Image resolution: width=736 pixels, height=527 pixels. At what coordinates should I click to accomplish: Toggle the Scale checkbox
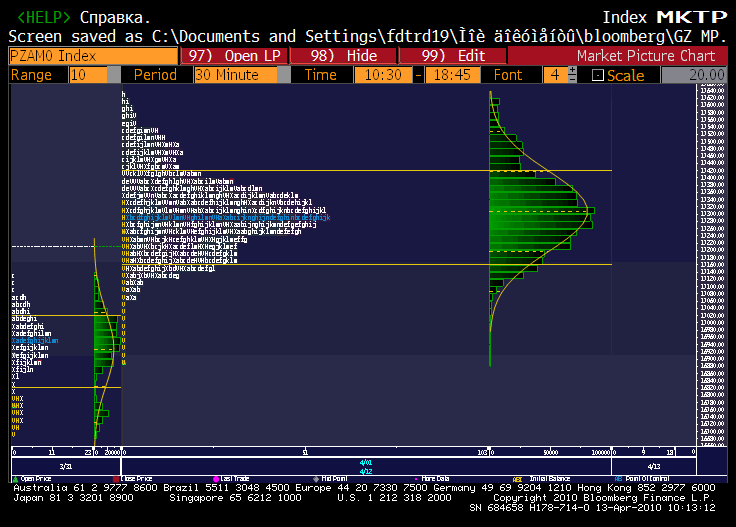(x=598, y=76)
